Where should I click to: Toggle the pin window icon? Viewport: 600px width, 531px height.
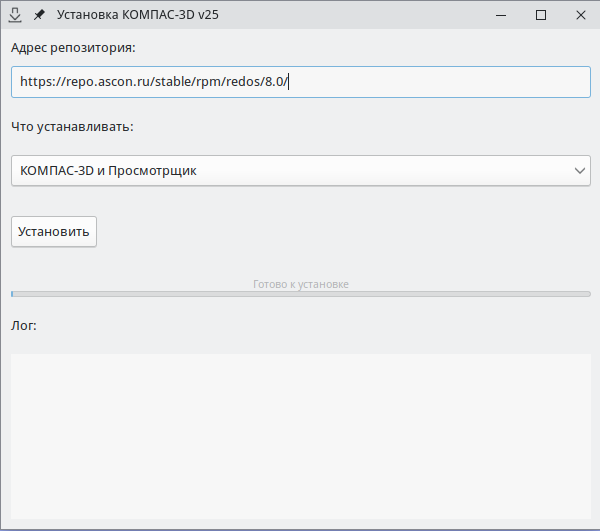pos(39,15)
